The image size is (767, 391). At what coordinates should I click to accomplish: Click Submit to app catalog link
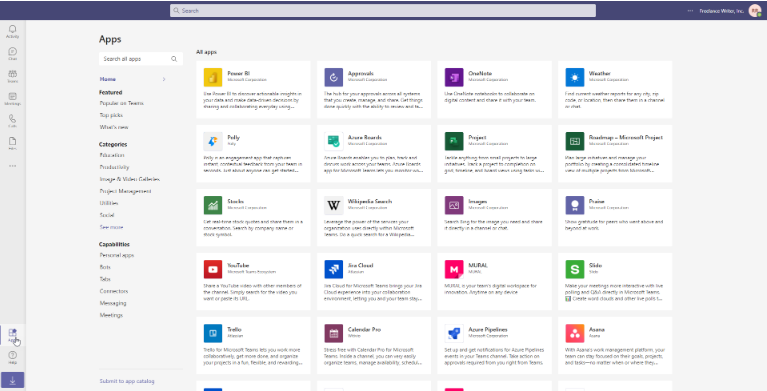(x=127, y=381)
